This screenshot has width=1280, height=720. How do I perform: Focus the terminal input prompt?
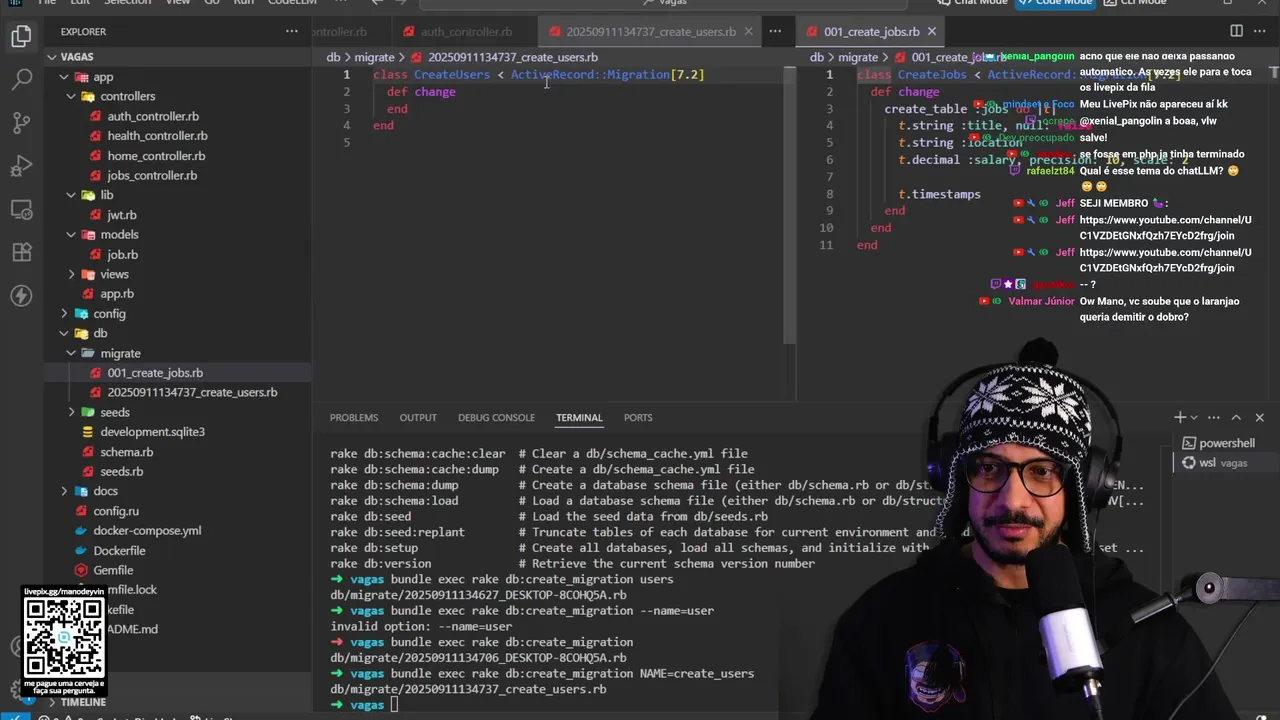coord(395,705)
